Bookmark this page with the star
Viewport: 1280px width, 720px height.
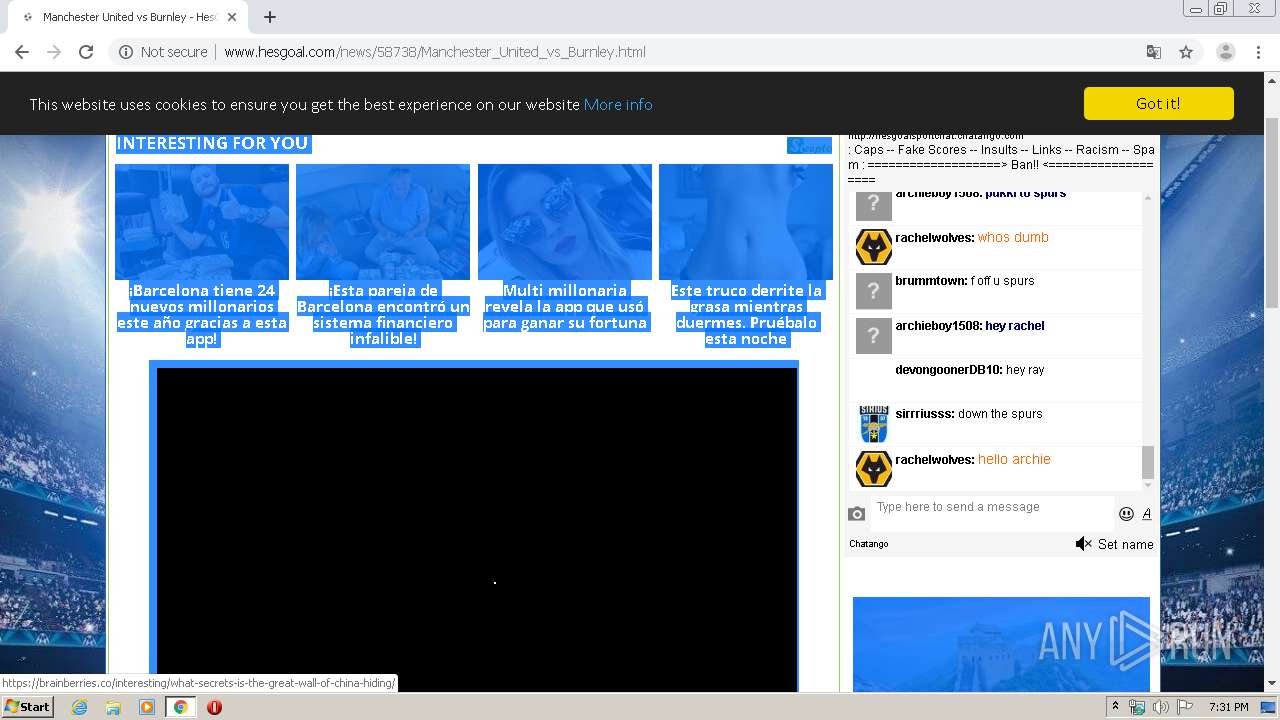(x=1186, y=52)
